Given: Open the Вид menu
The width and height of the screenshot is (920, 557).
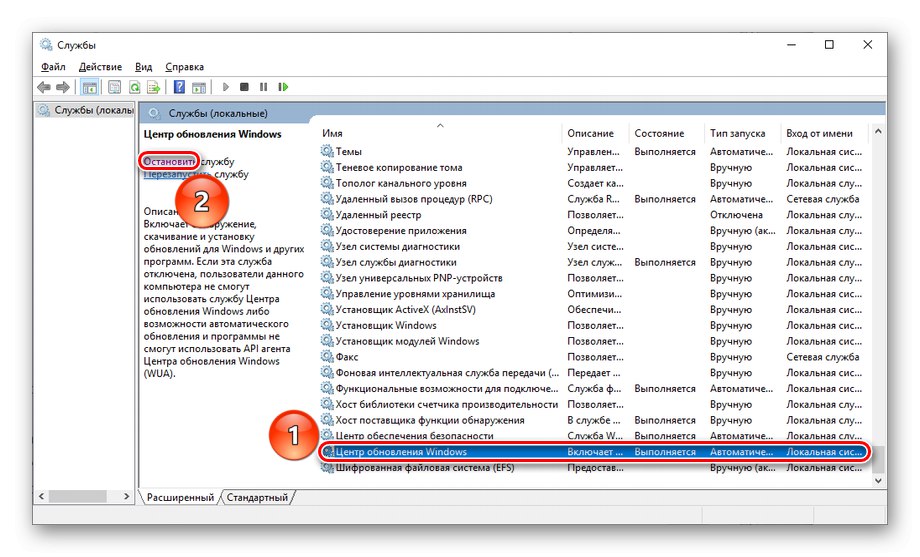Looking at the screenshot, I should [x=143, y=67].
